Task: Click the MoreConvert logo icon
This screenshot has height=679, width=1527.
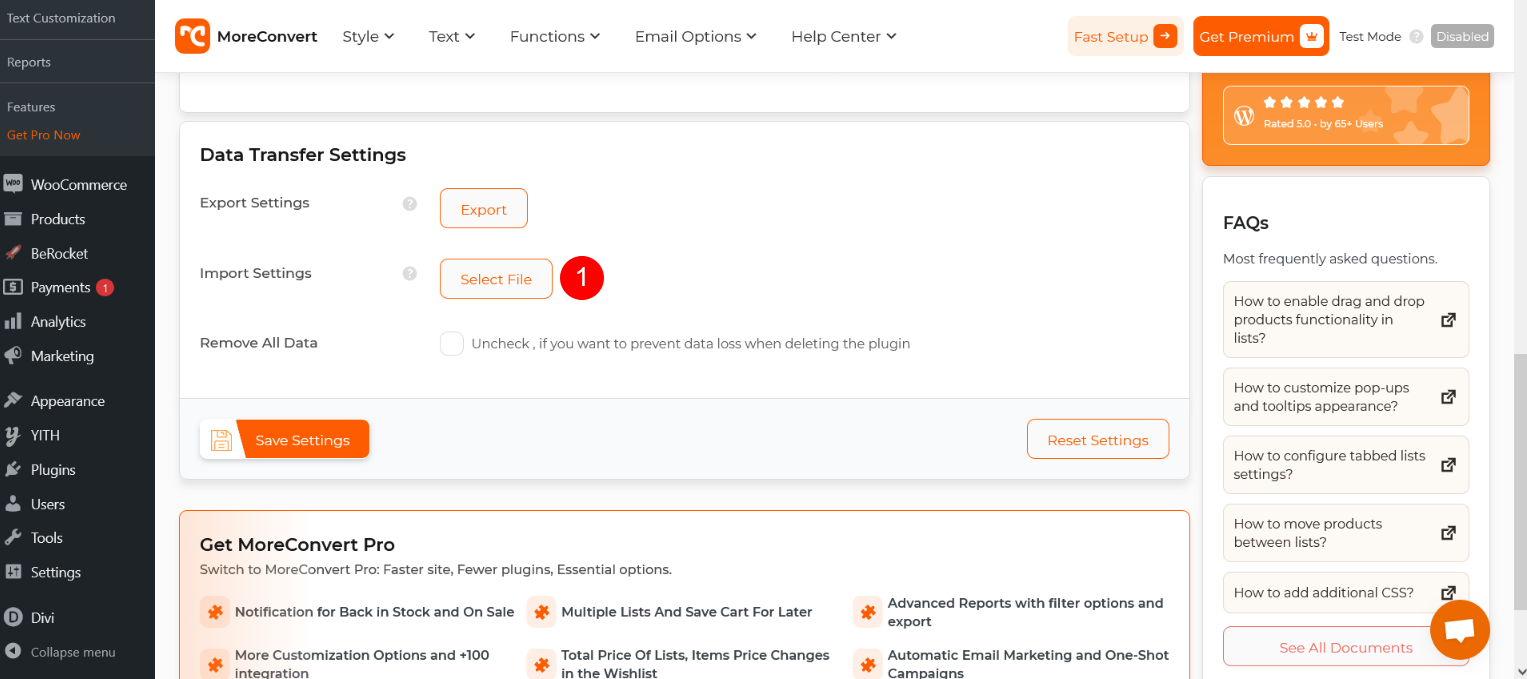Action: 192,36
